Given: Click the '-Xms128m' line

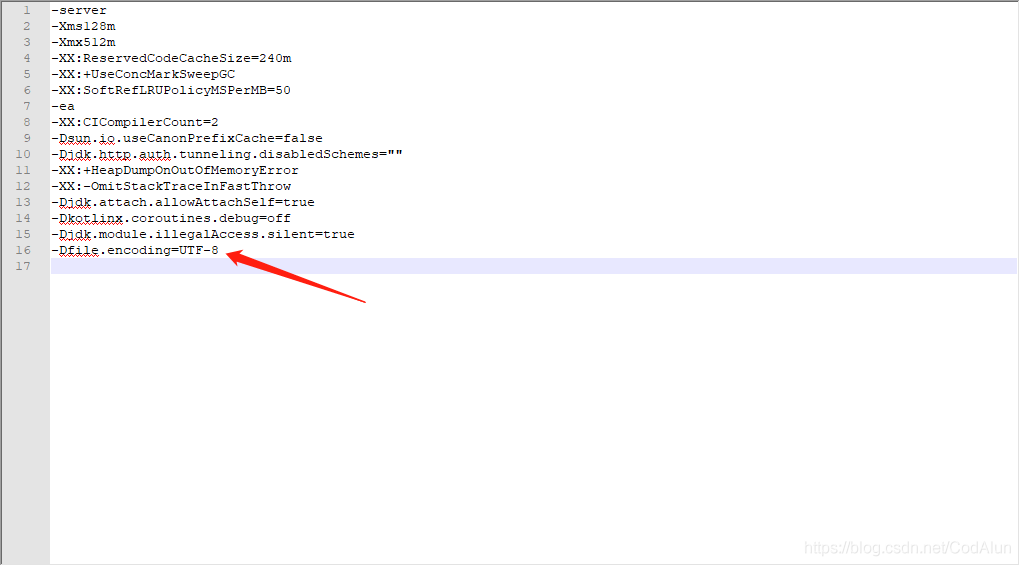Looking at the screenshot, I should tap(83, 27).
